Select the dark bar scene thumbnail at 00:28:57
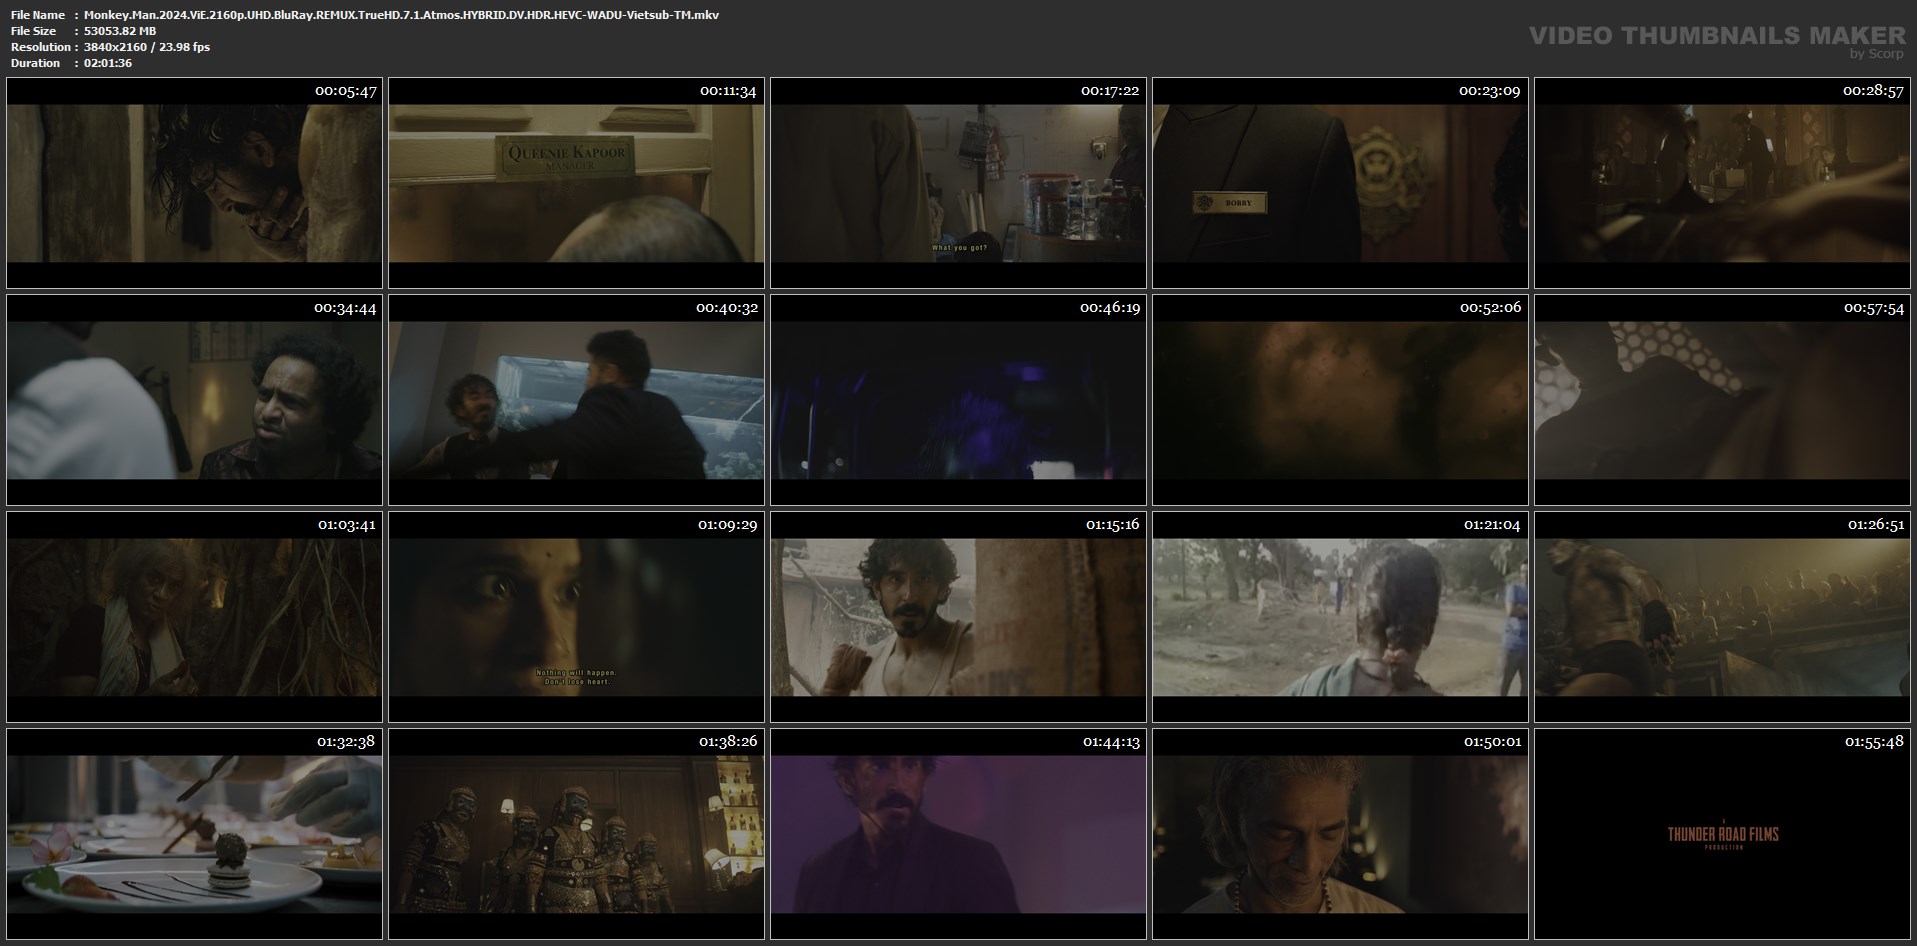 [x=1722, y=183]
